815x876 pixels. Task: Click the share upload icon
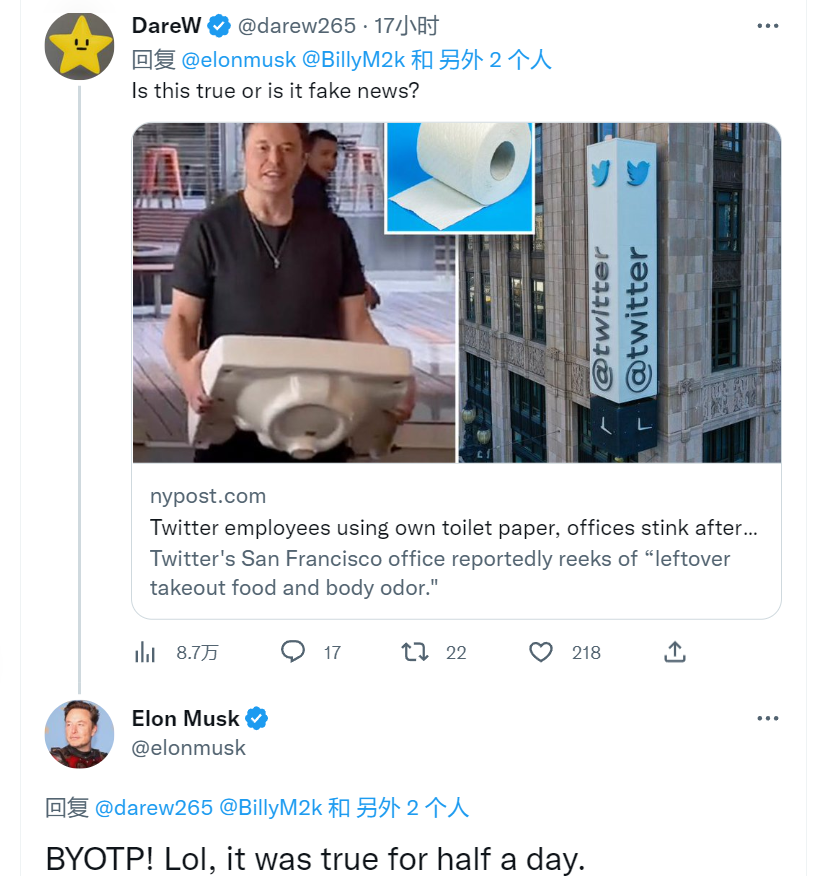click(675, 652)
